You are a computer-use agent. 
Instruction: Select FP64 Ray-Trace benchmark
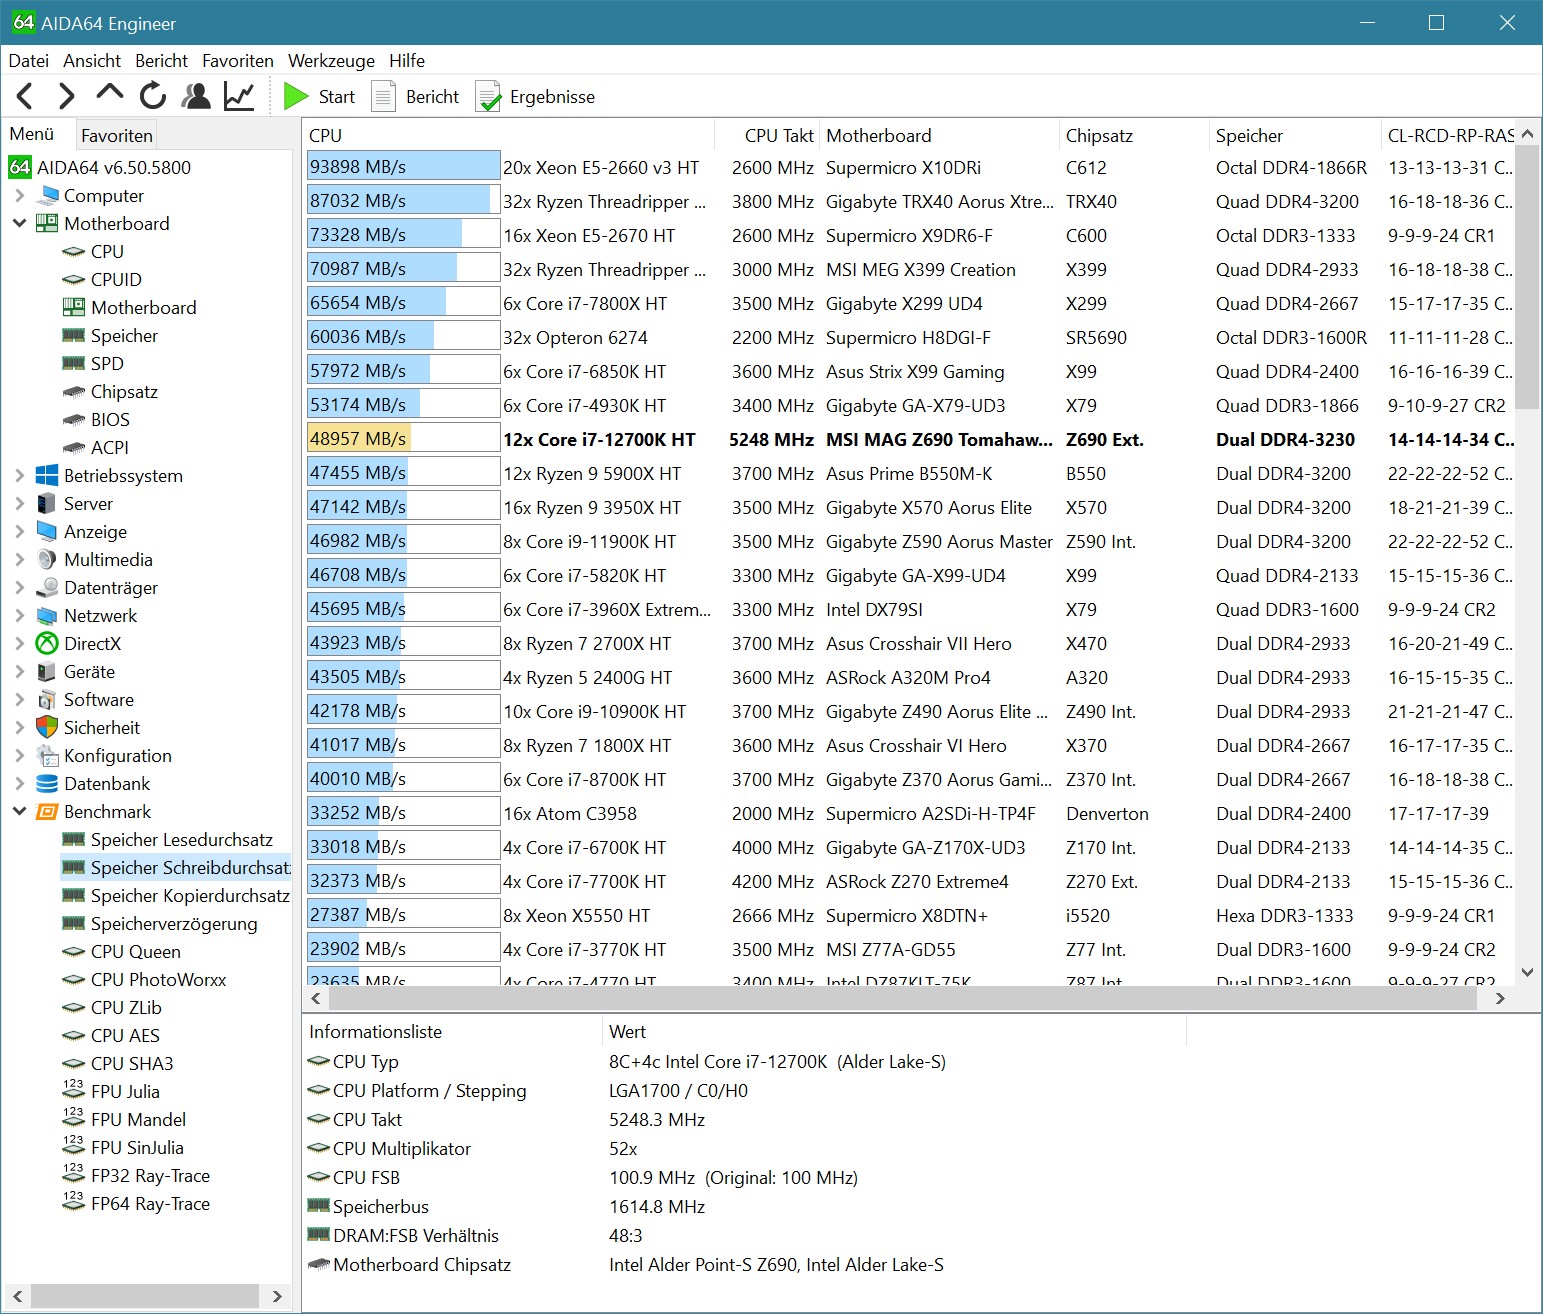(150, 1203)
